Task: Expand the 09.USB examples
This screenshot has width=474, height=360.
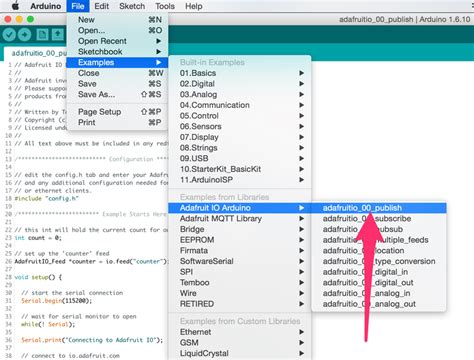Action: point(240,158)
